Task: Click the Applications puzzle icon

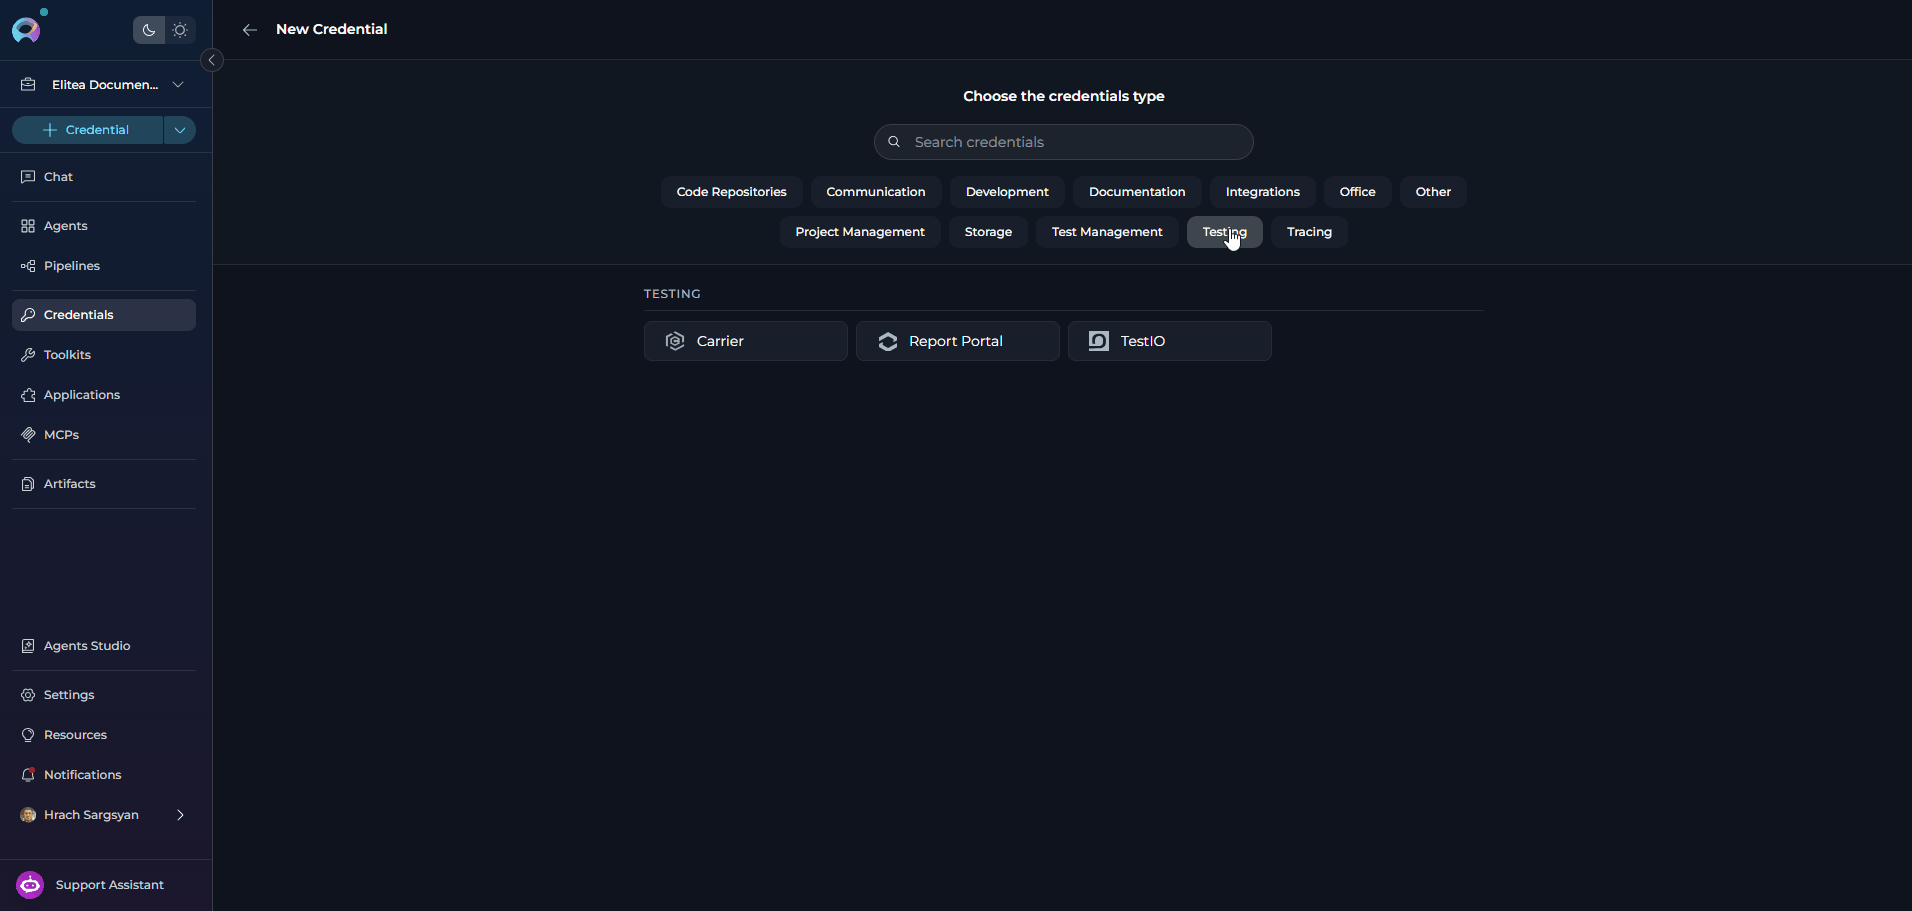Action: click(x=28, y=395)
